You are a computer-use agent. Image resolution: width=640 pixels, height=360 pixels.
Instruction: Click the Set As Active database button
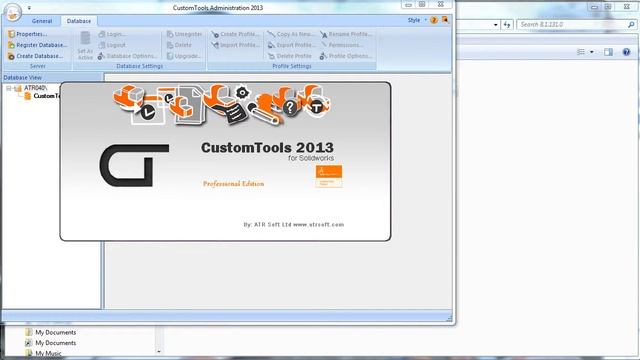(x=85, y=46)
